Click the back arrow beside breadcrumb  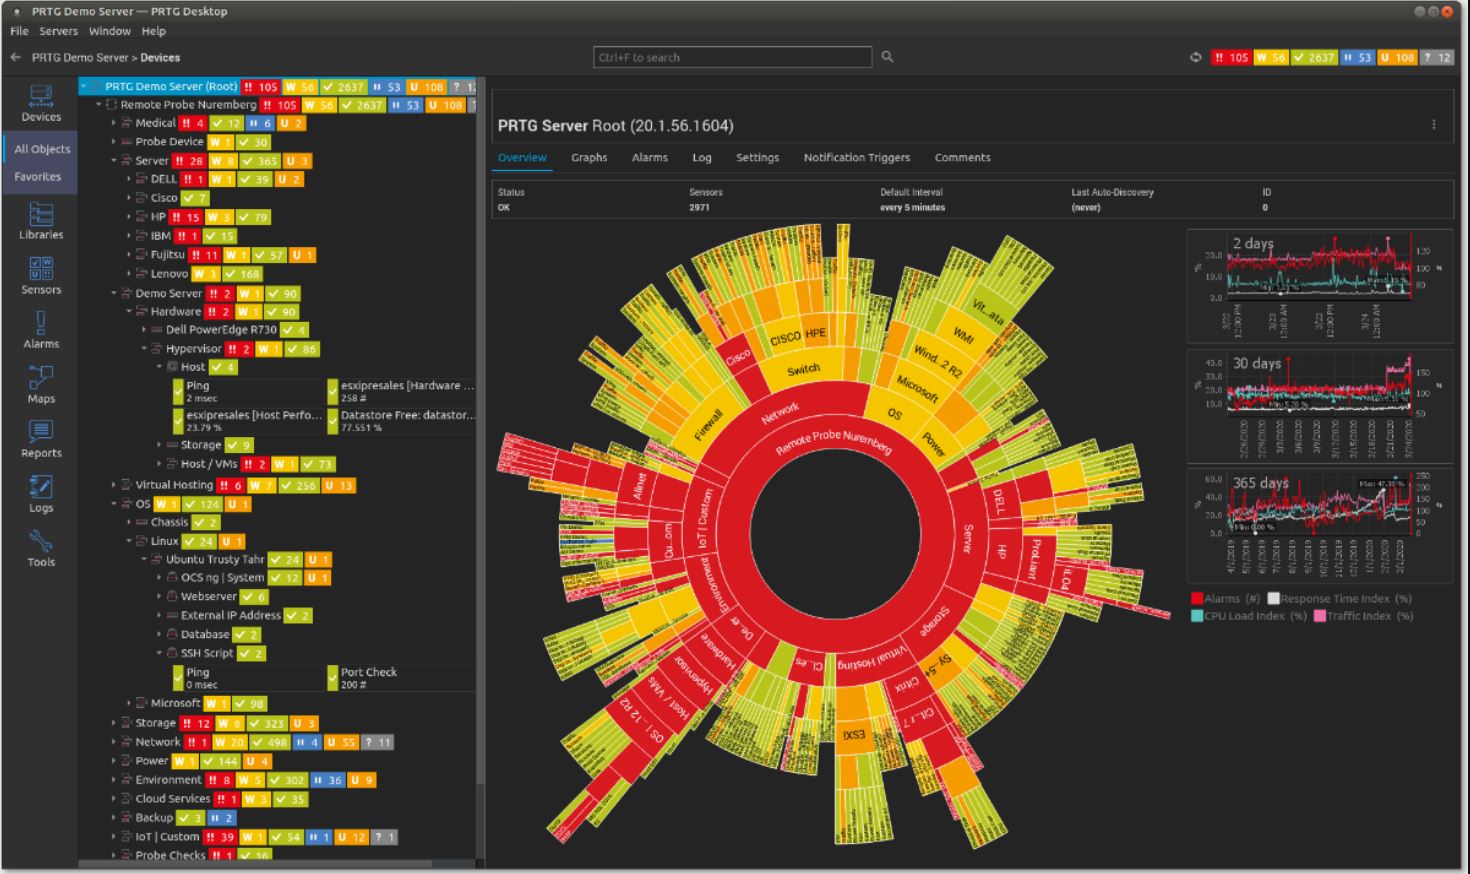tap(15, 58)
